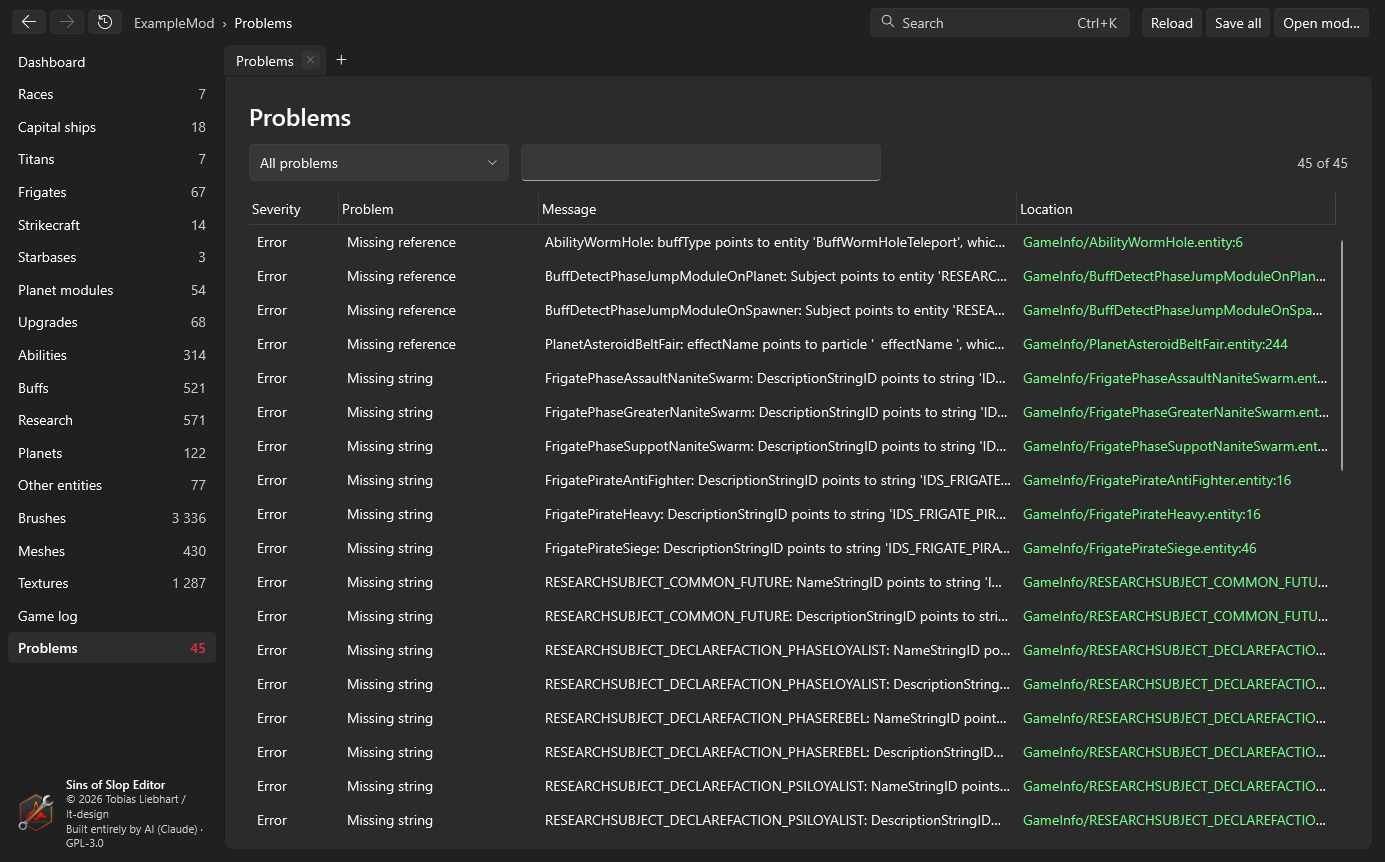This screenshot has height=862, width=1385.
Task: Open FrigatePirateHeavy.entity:16 location link
Action: click(x=1142, y=514)
